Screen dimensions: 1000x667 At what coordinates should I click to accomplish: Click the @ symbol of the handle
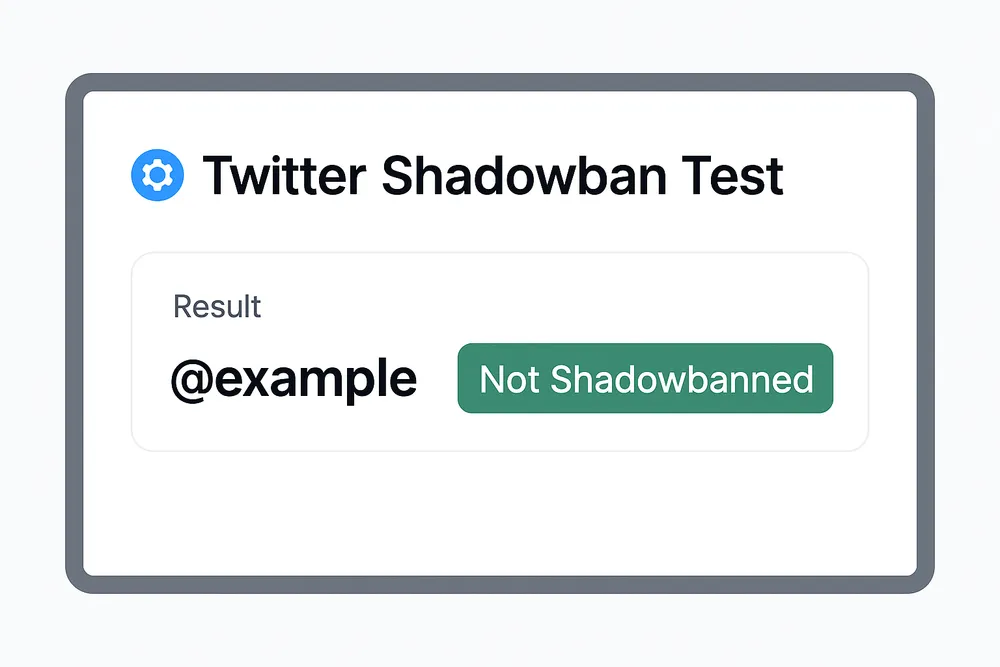point(190,381)
